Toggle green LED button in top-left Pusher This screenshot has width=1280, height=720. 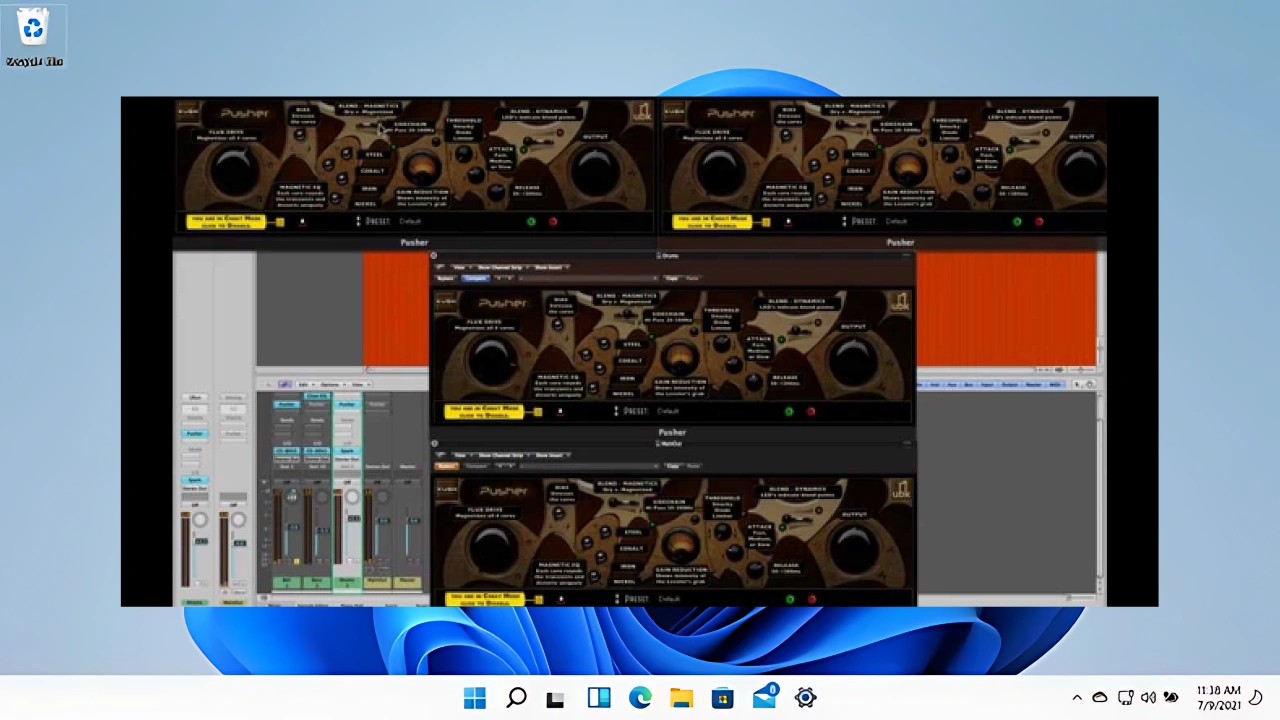pyautogui.click(x=531, y=221)
